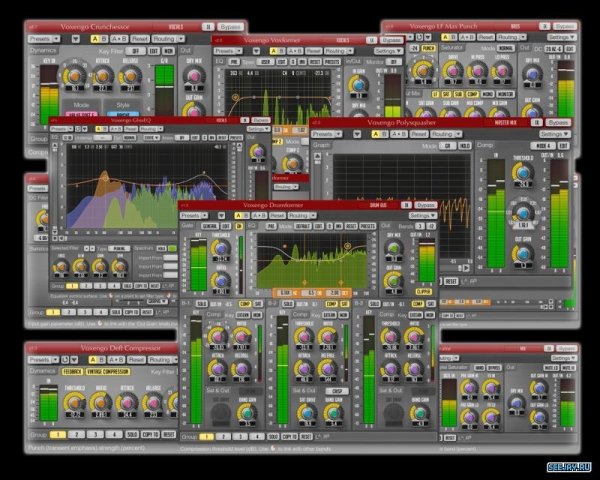Viewport: 600px width, 480px height.
Task: Open the Graph section tab in Polysquasher
Action: 321,145
